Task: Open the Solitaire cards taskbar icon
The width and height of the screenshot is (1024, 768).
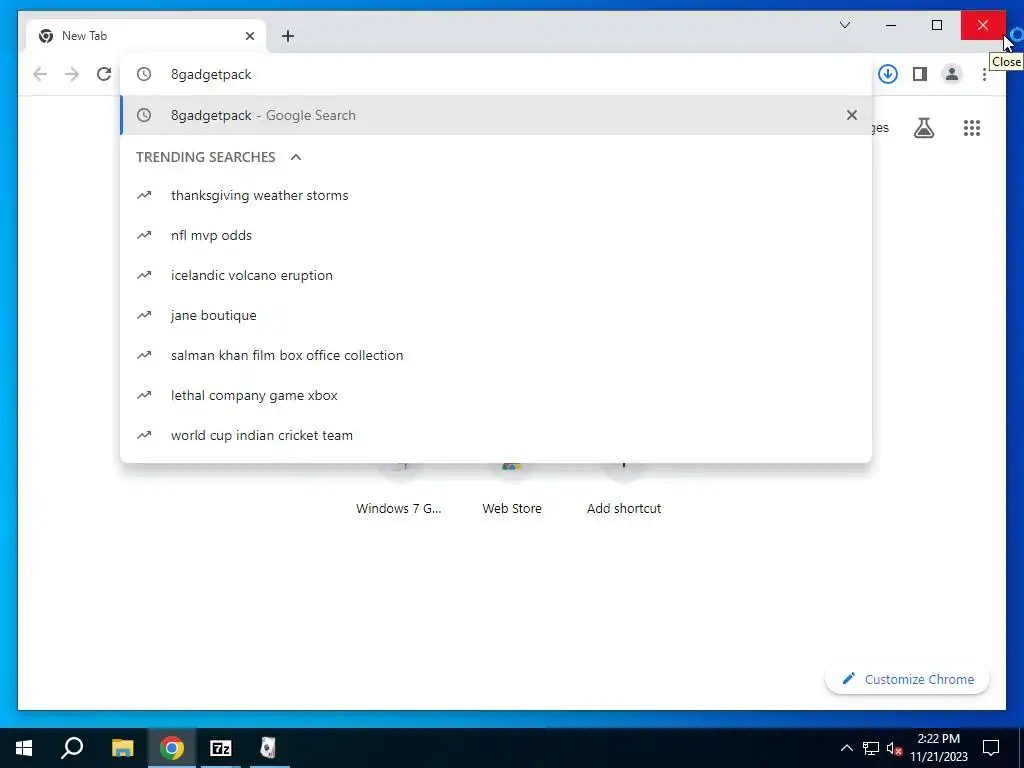Action: [x=268, y=748]
